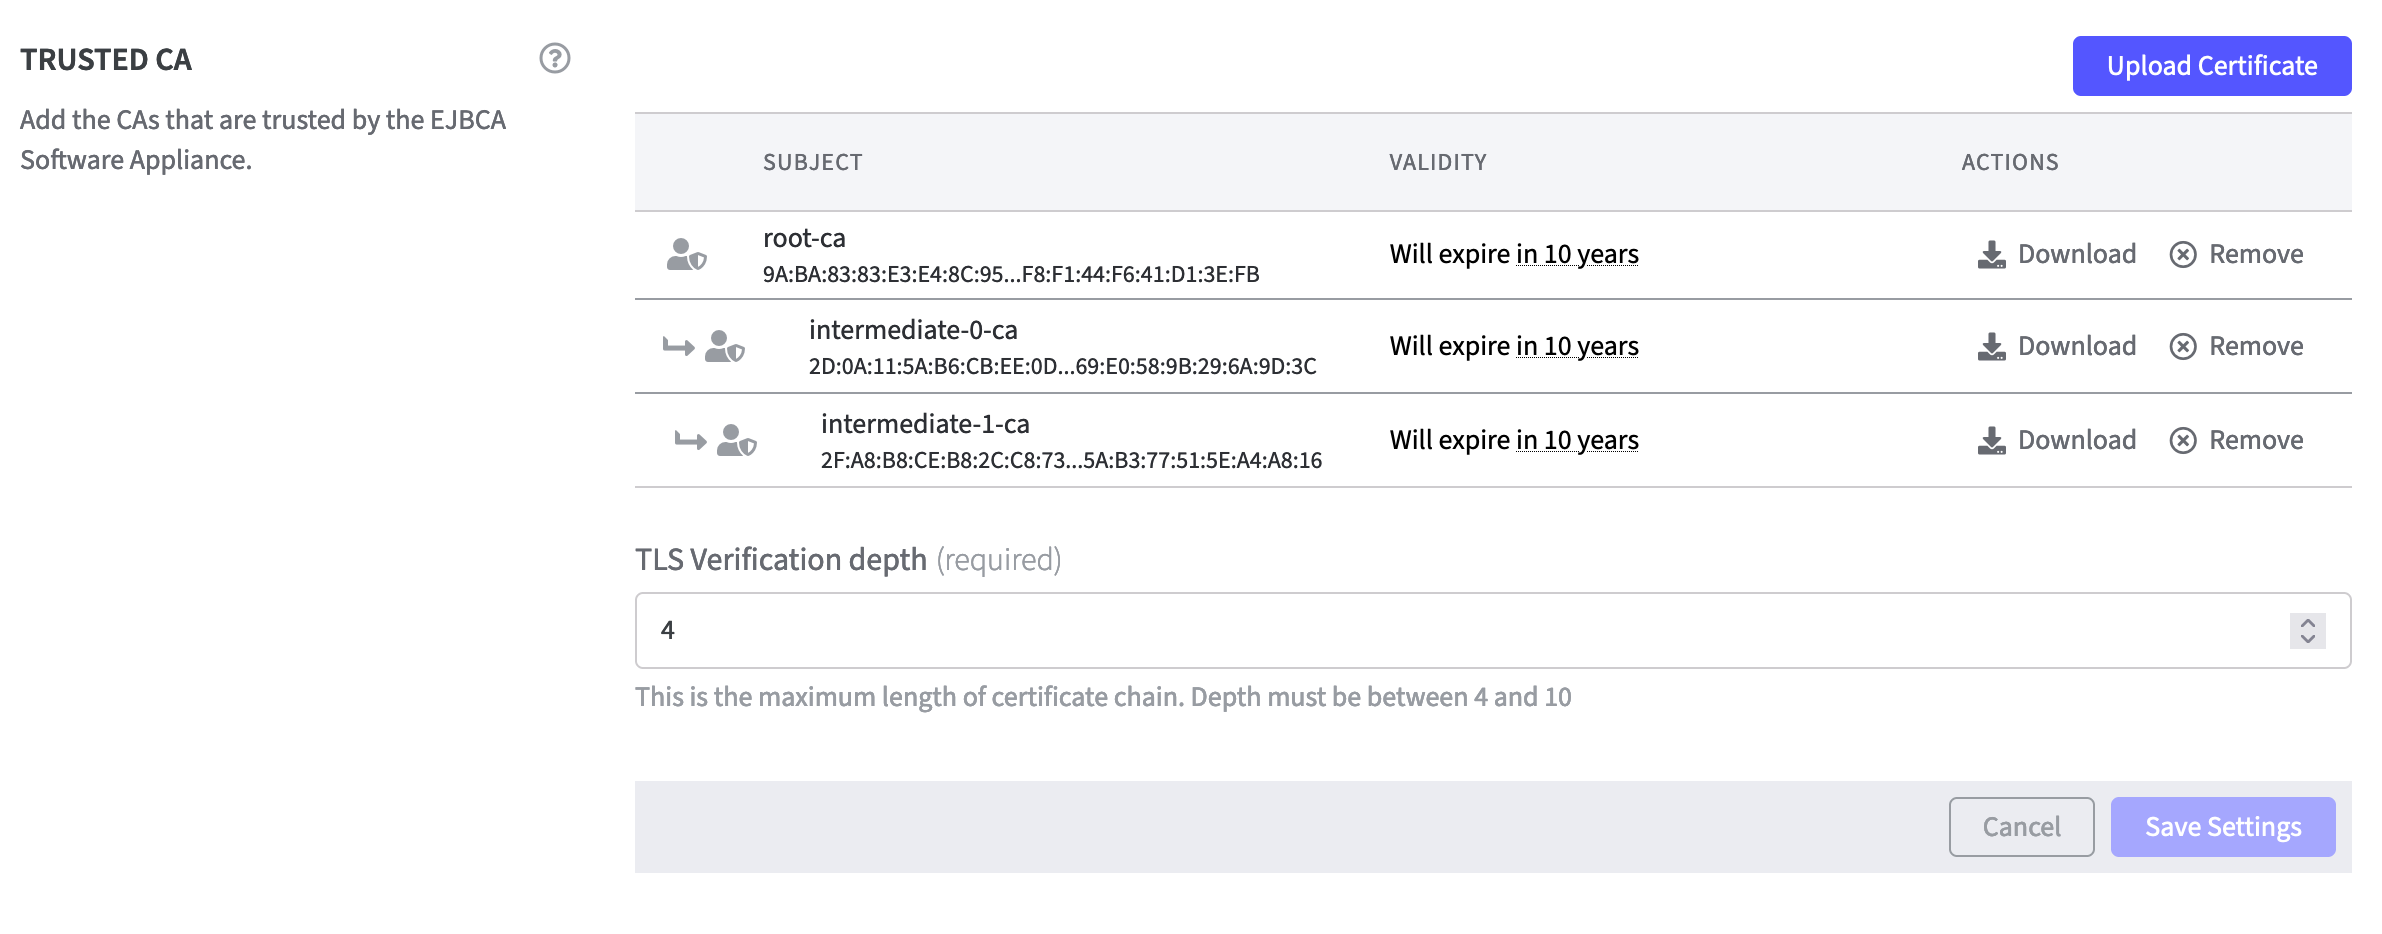Image resolution: width=2382 pixels, height=934 pixels.
Task: Click the root-ca certificate user-shield icon
Action: tap(686, 255)
